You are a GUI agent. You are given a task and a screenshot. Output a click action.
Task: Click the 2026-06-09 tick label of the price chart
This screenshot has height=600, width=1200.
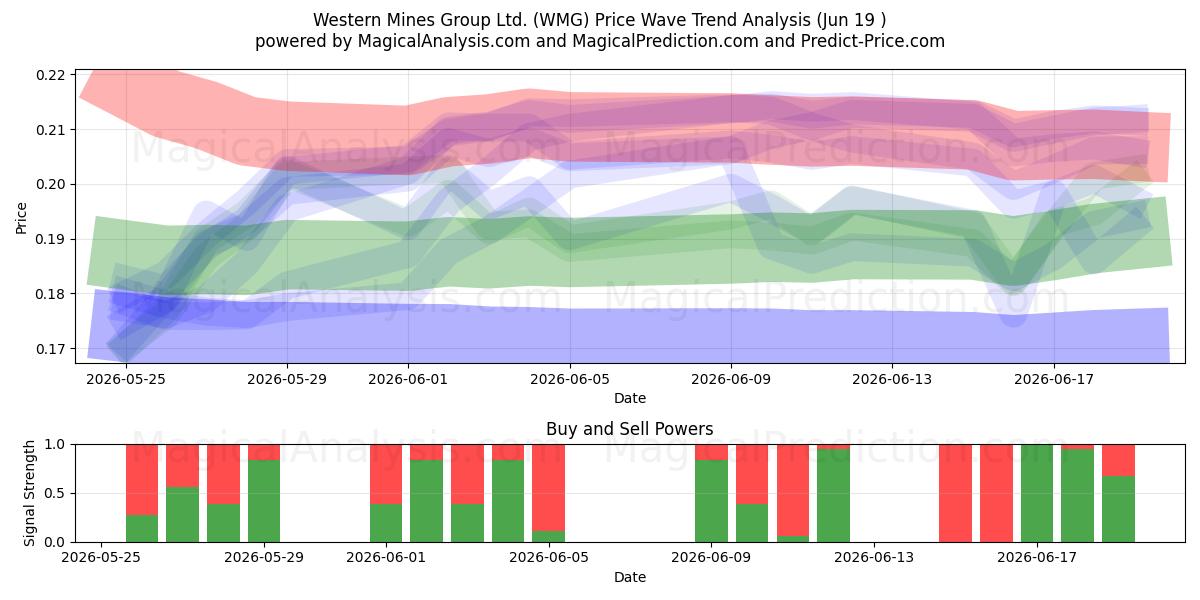tap(732, 379)
